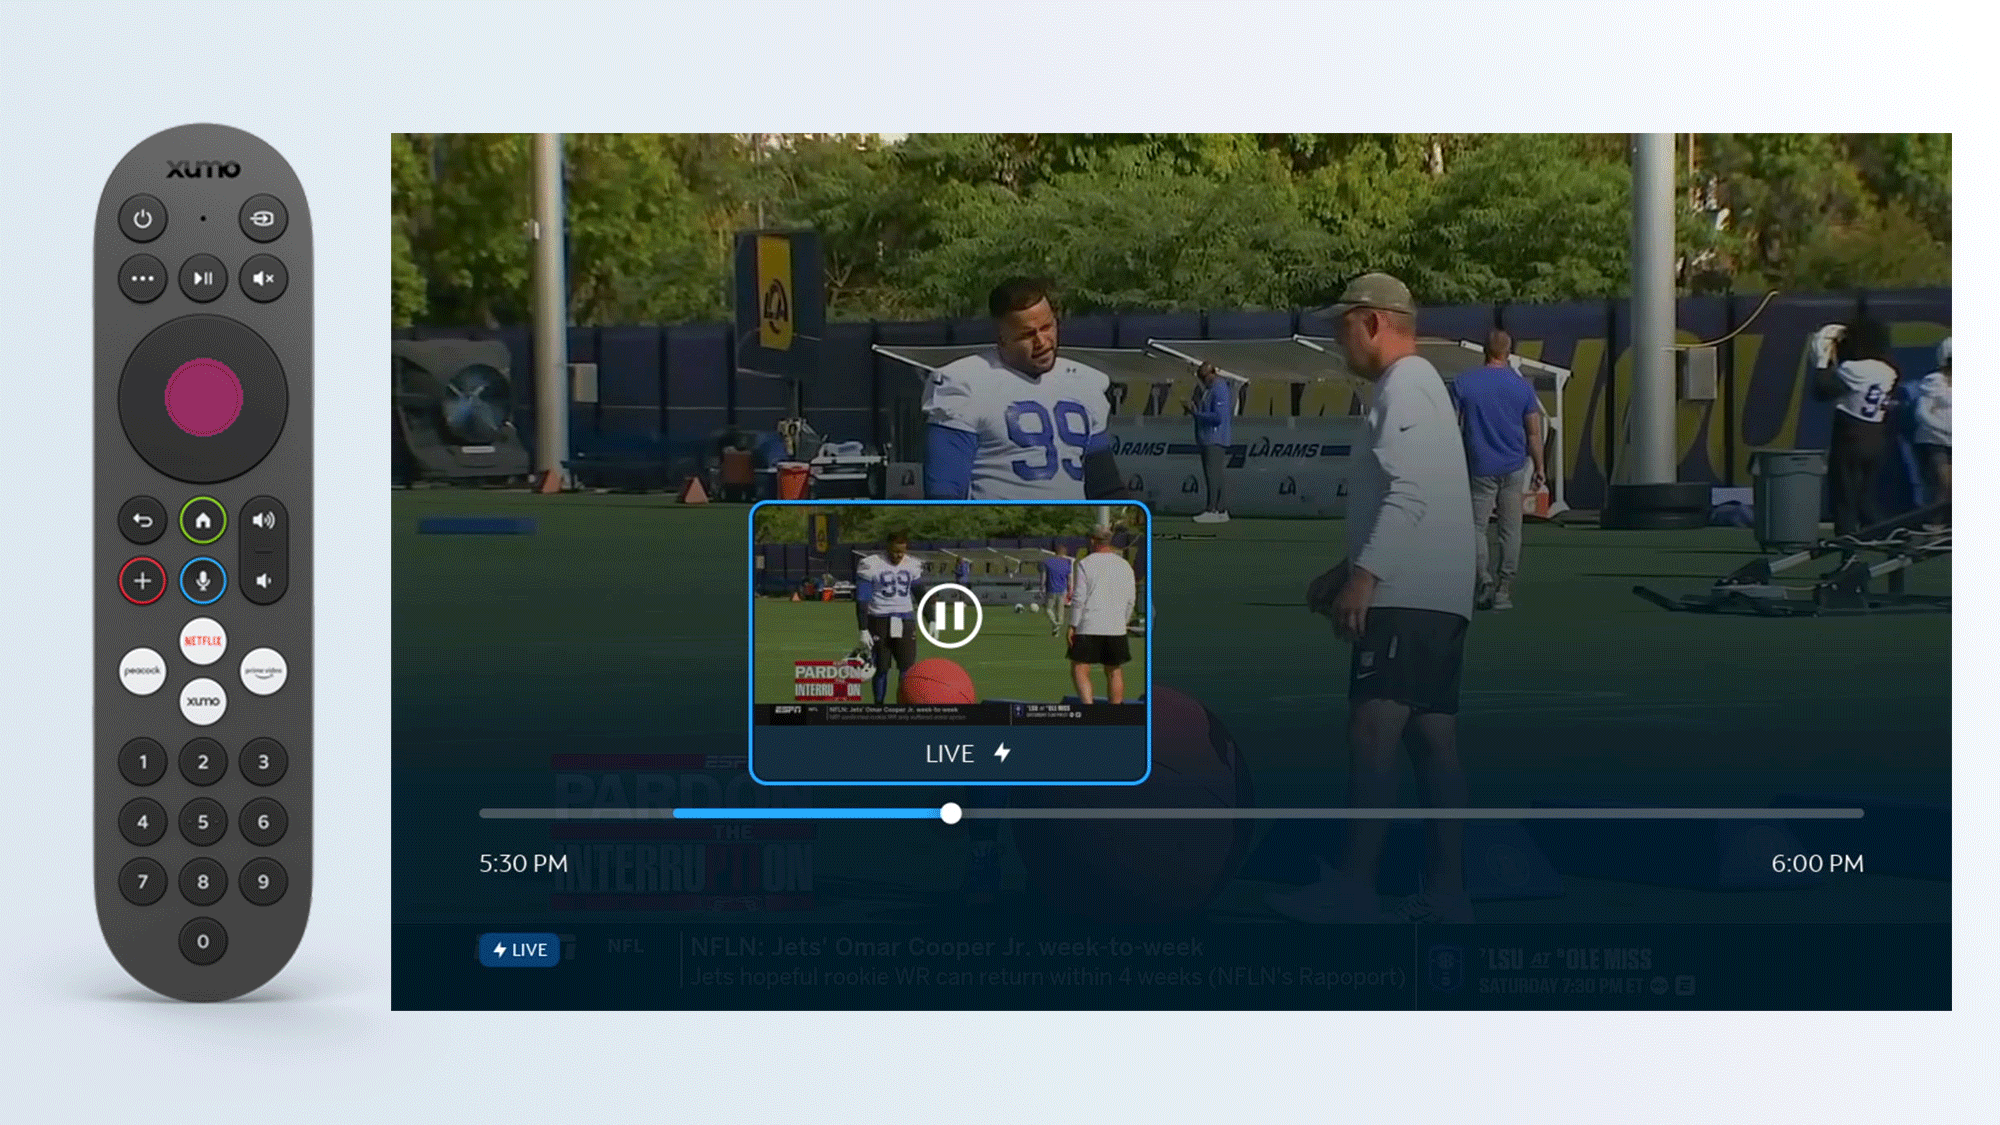
Task: Tap number 1 on the remote keypad
Action: [x=143, y=762]
